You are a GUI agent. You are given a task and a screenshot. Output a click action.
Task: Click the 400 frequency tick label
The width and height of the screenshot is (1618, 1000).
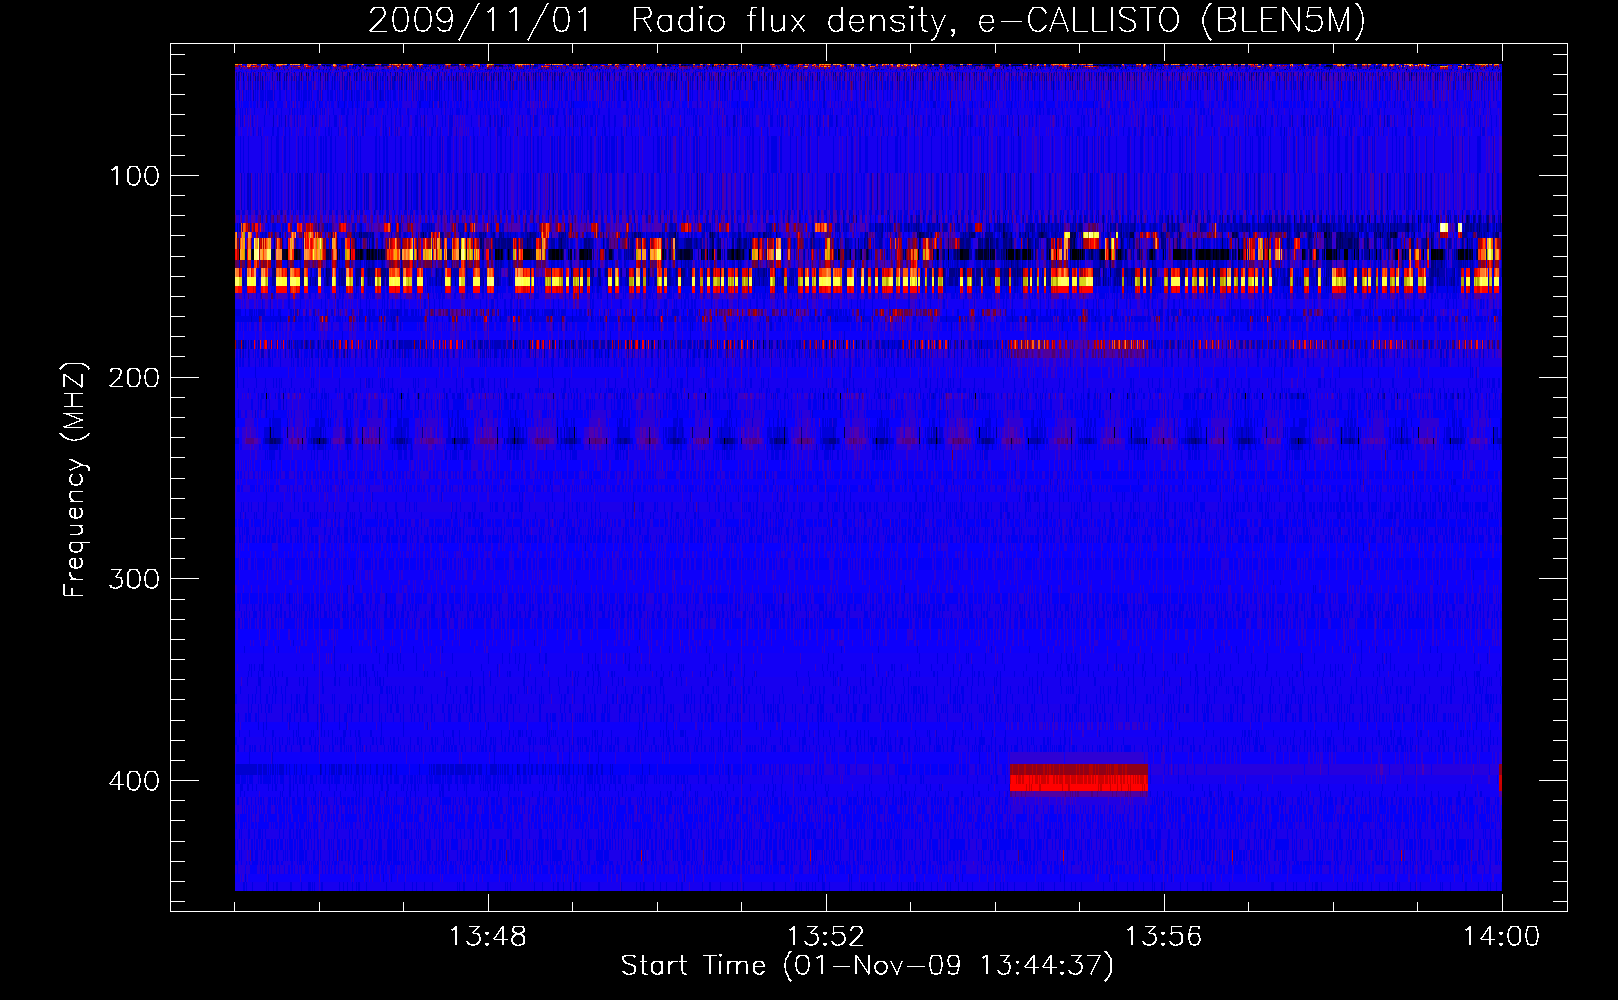click(134, 781)
